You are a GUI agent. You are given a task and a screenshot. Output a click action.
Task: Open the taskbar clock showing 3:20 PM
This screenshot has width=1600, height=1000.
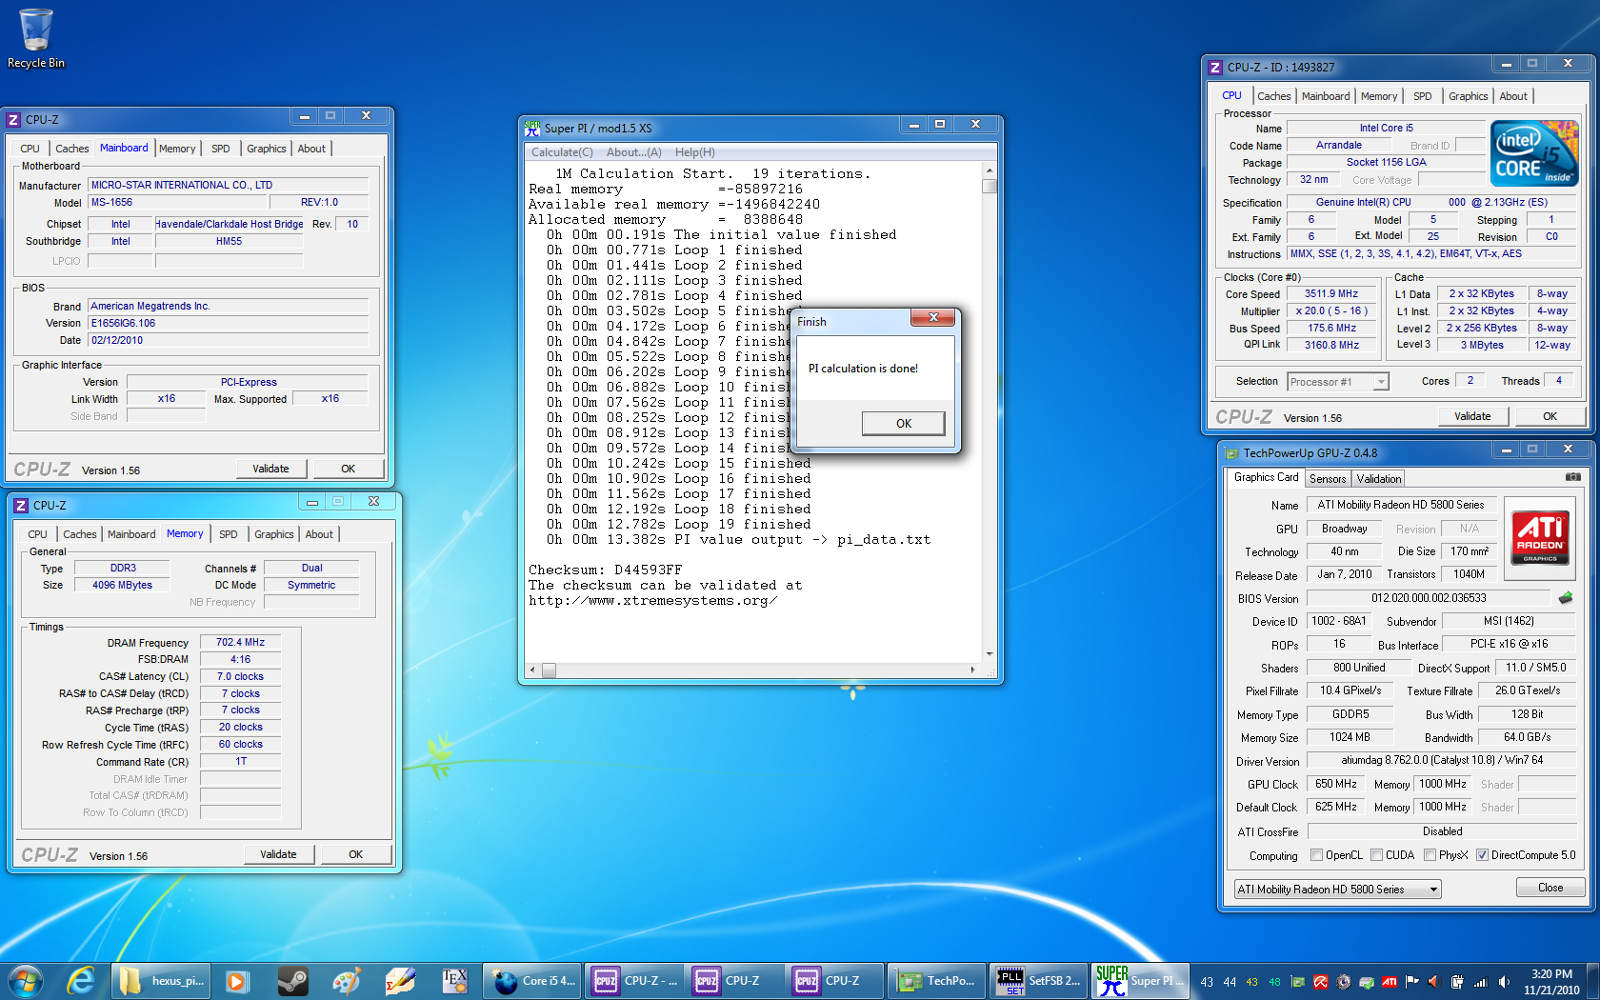tap(1551, 982)
